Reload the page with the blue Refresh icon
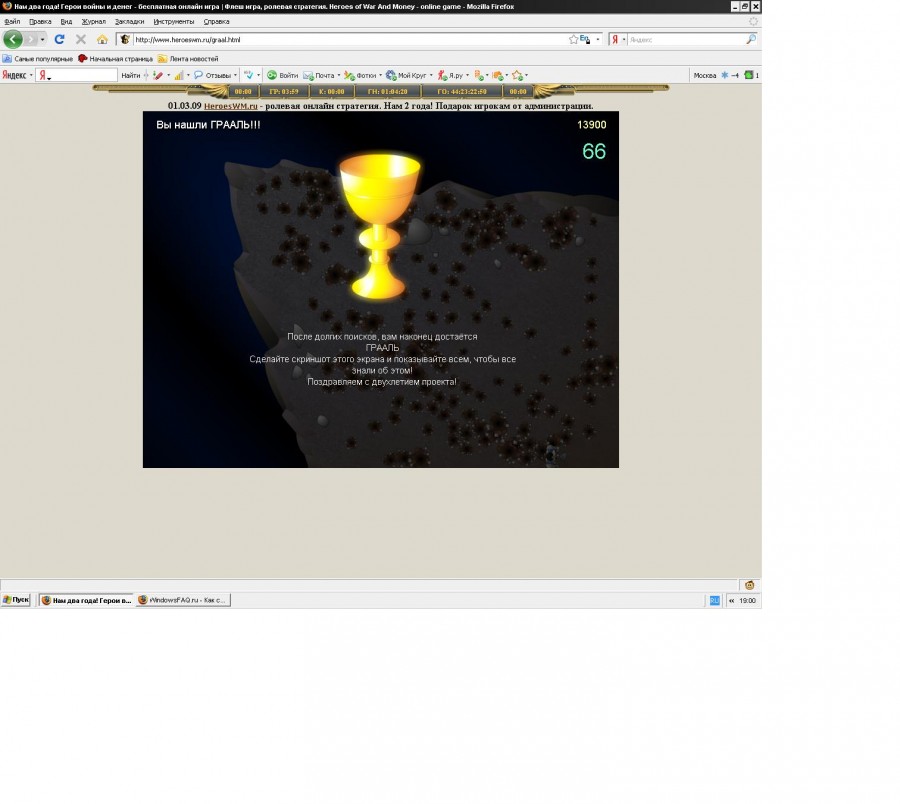This screenshot has width=900, height=804. (59, 39)
